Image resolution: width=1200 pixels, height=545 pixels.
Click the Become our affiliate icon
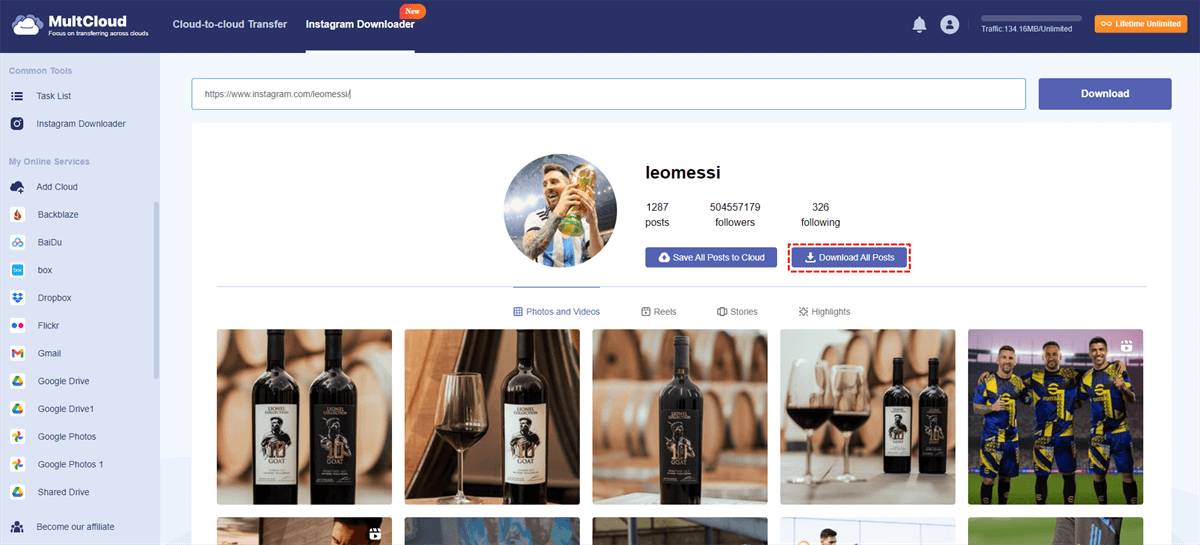(x=17, y=527)
